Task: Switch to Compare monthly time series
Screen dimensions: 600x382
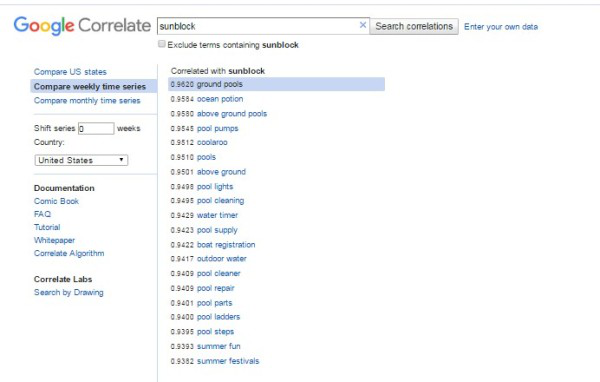Action: pos(87,101)
